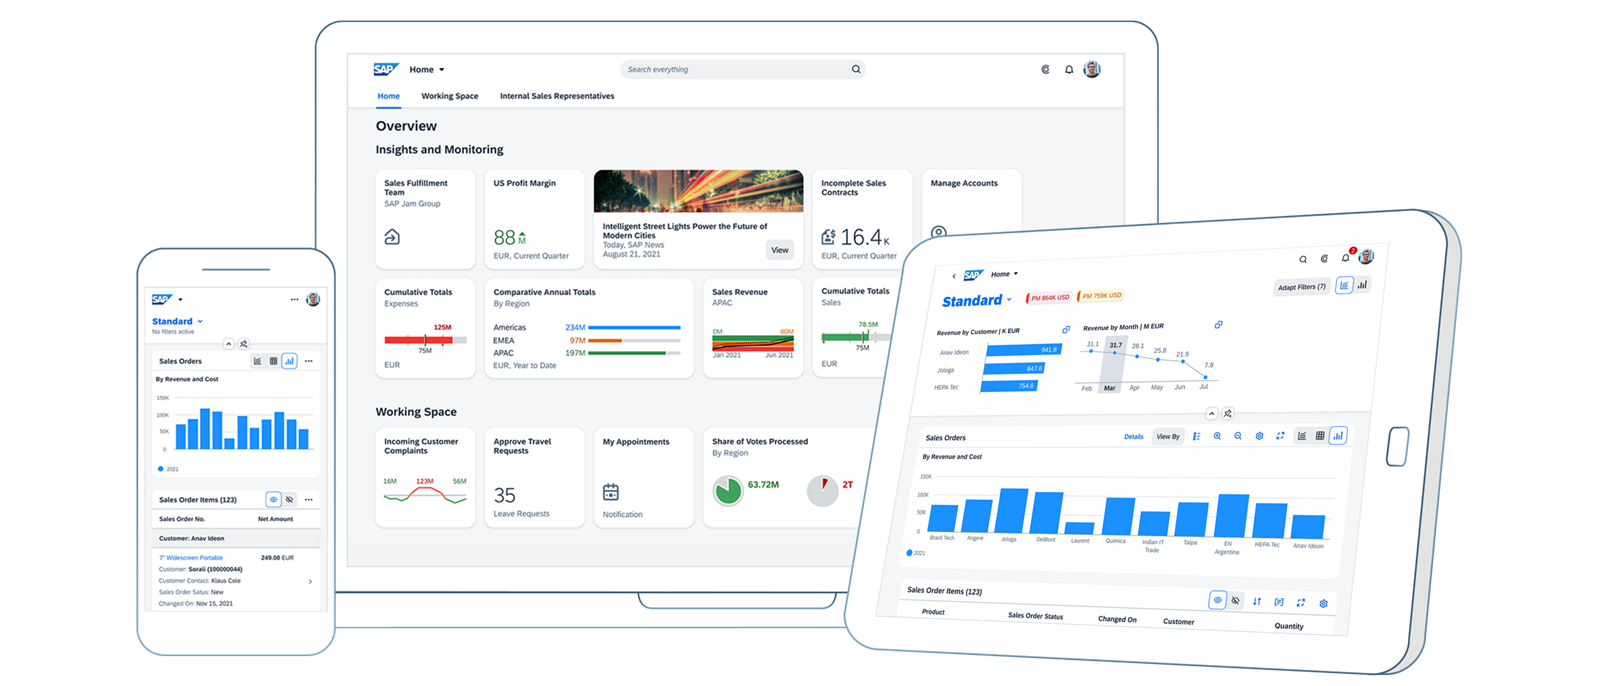Open SAP CoPilot icon on tablet header
This screenshot has height=686, width=1600.
[x=1324, y=259]
